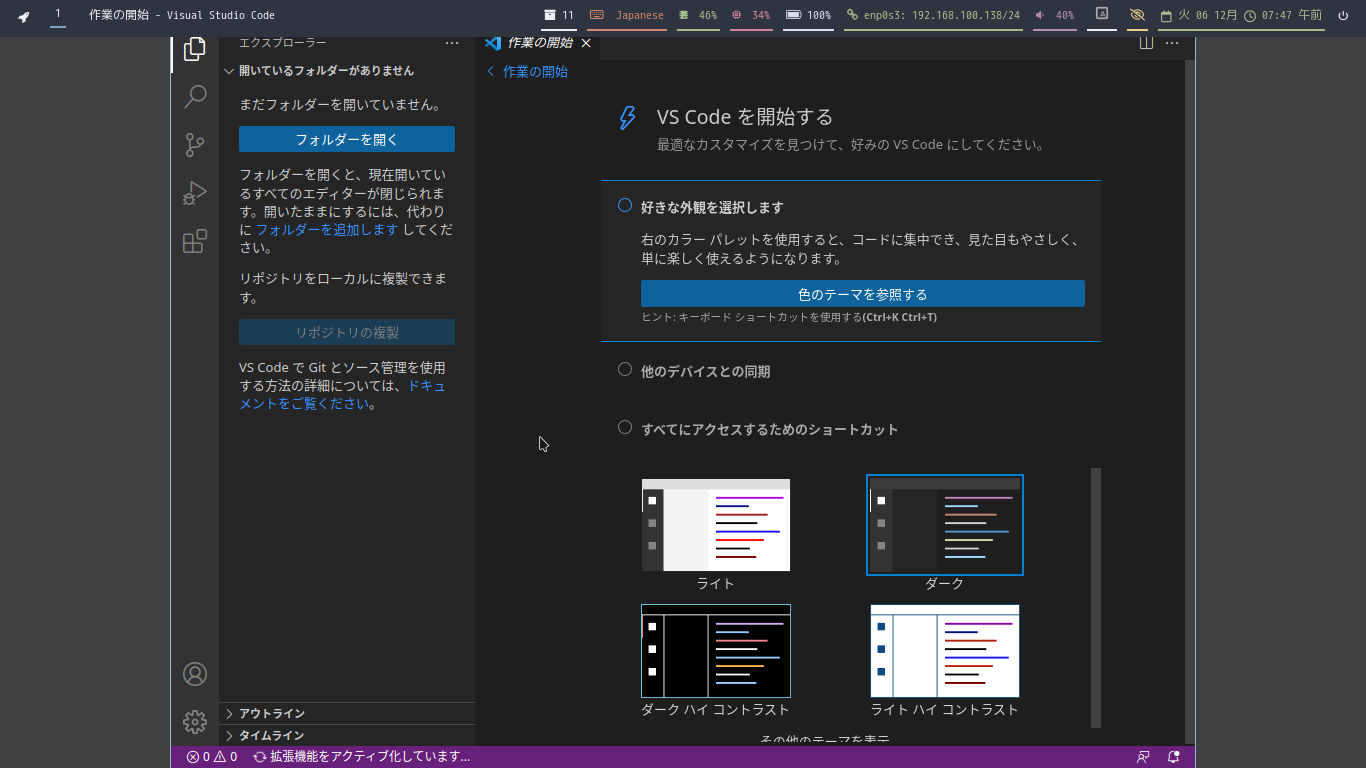
Task: Open notifications bell in status bar
Action: [1174, 757]
